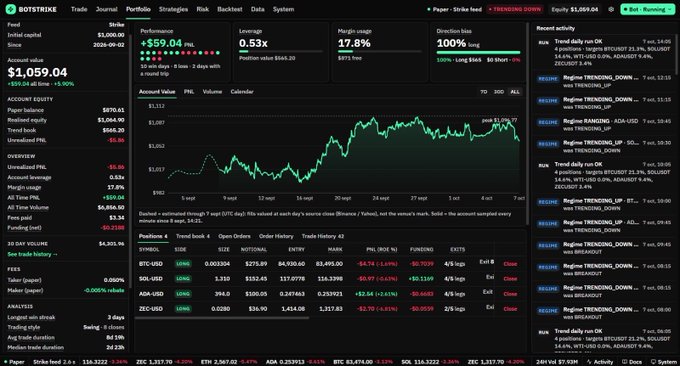Open the Trend daily run OK 10:05 entry

click(x=604, y=176)
